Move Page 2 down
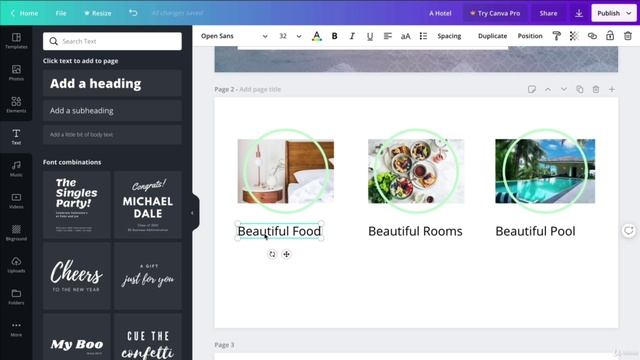 564,89
